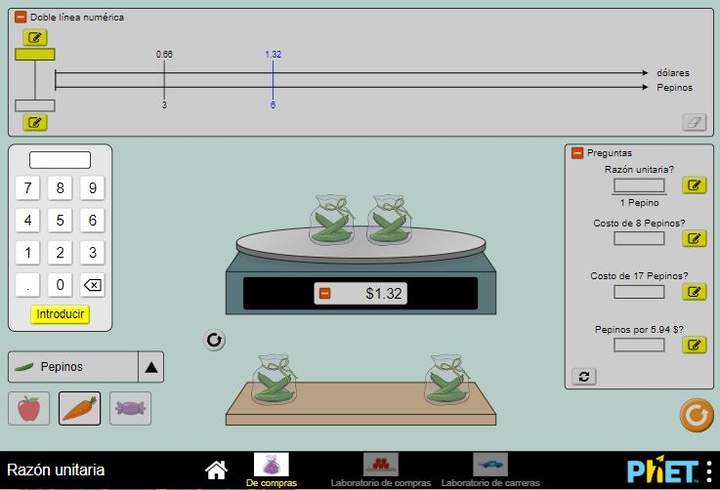Switch to Laboratorio de carreras tab
Image resolution: width=720 pixels, height=490 pixels.
490,469
